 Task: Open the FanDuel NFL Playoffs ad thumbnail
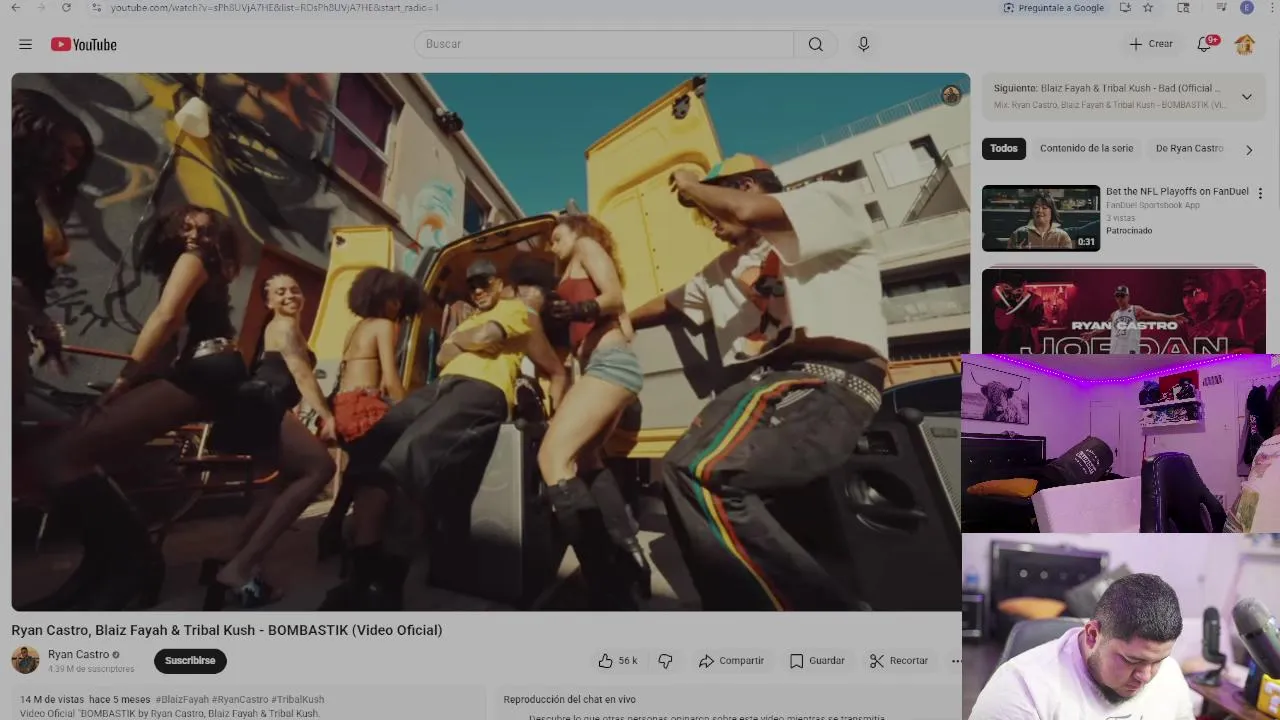(x=1041, y=218)
